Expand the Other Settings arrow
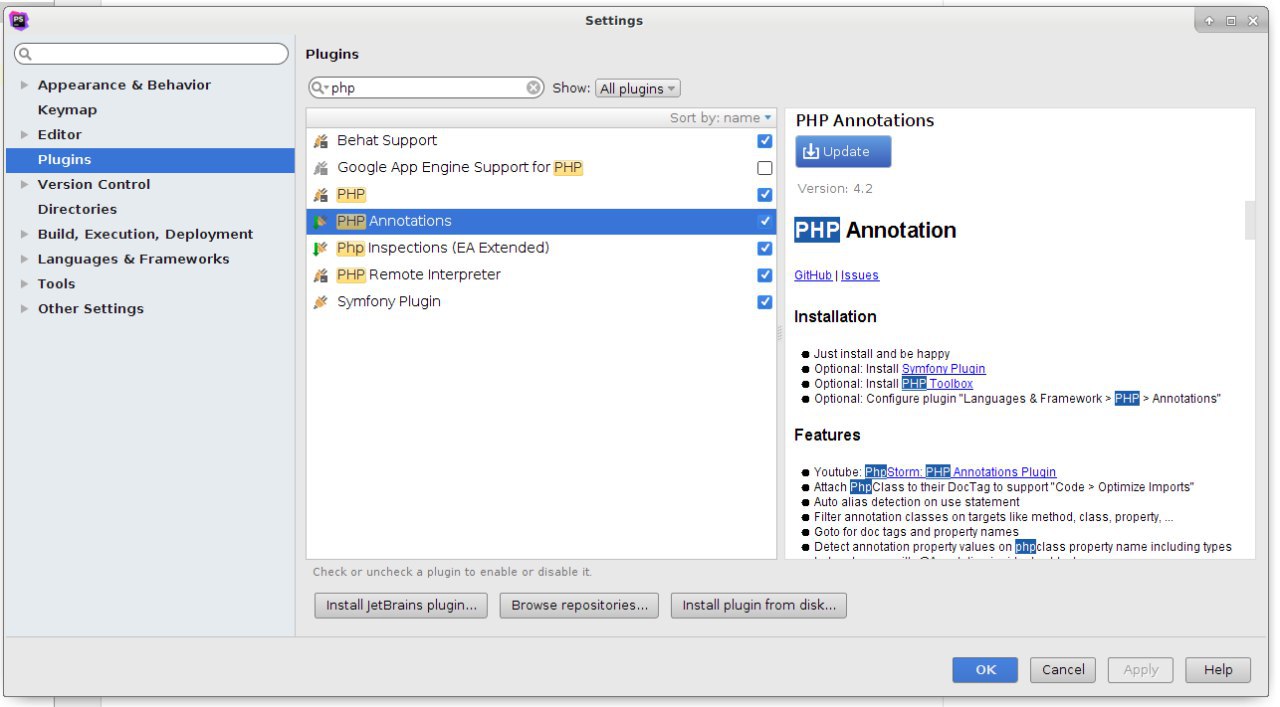This screenshot has width=1280, height=707. tap(24, 309)
